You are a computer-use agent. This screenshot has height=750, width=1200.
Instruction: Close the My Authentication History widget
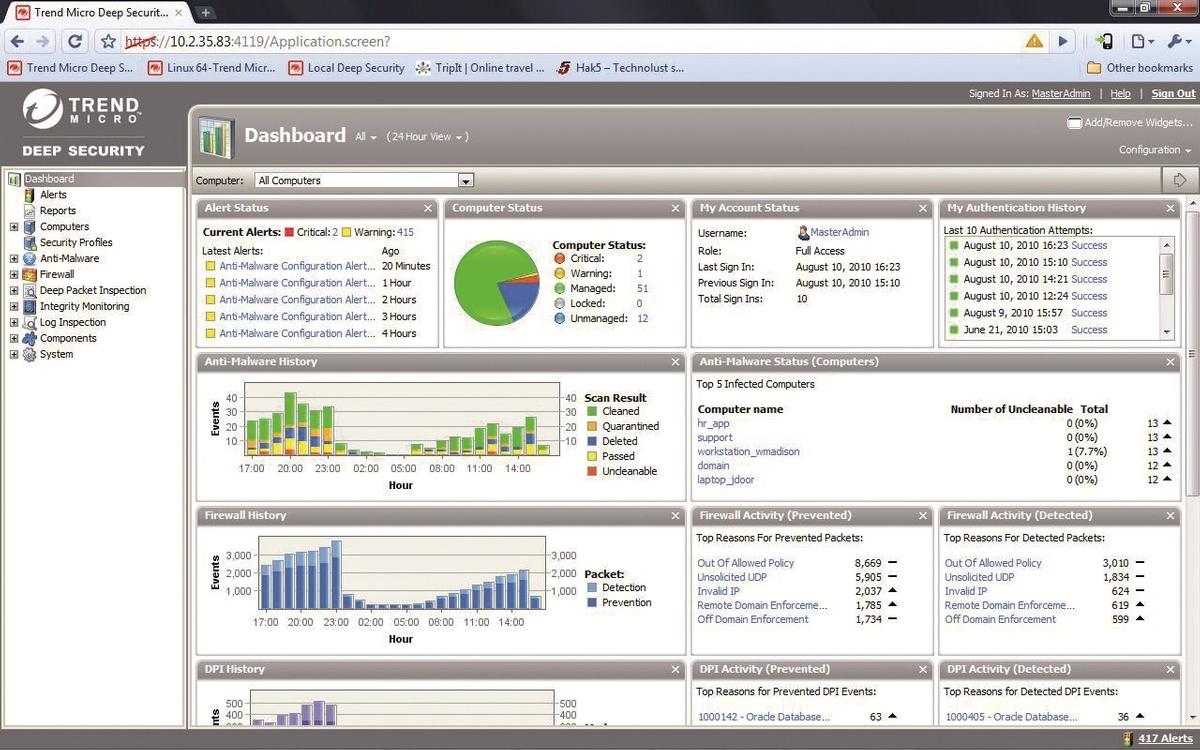[x=1171, y=208]
